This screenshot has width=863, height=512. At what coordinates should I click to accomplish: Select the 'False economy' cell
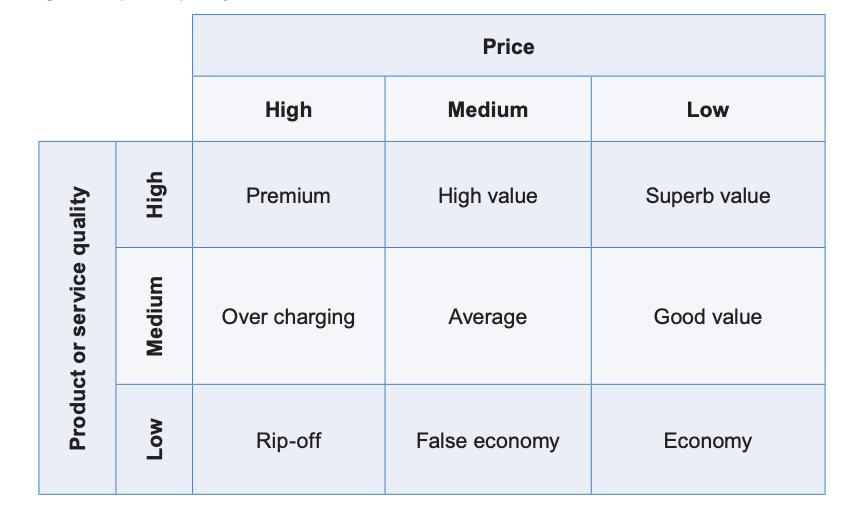point(487,440)
